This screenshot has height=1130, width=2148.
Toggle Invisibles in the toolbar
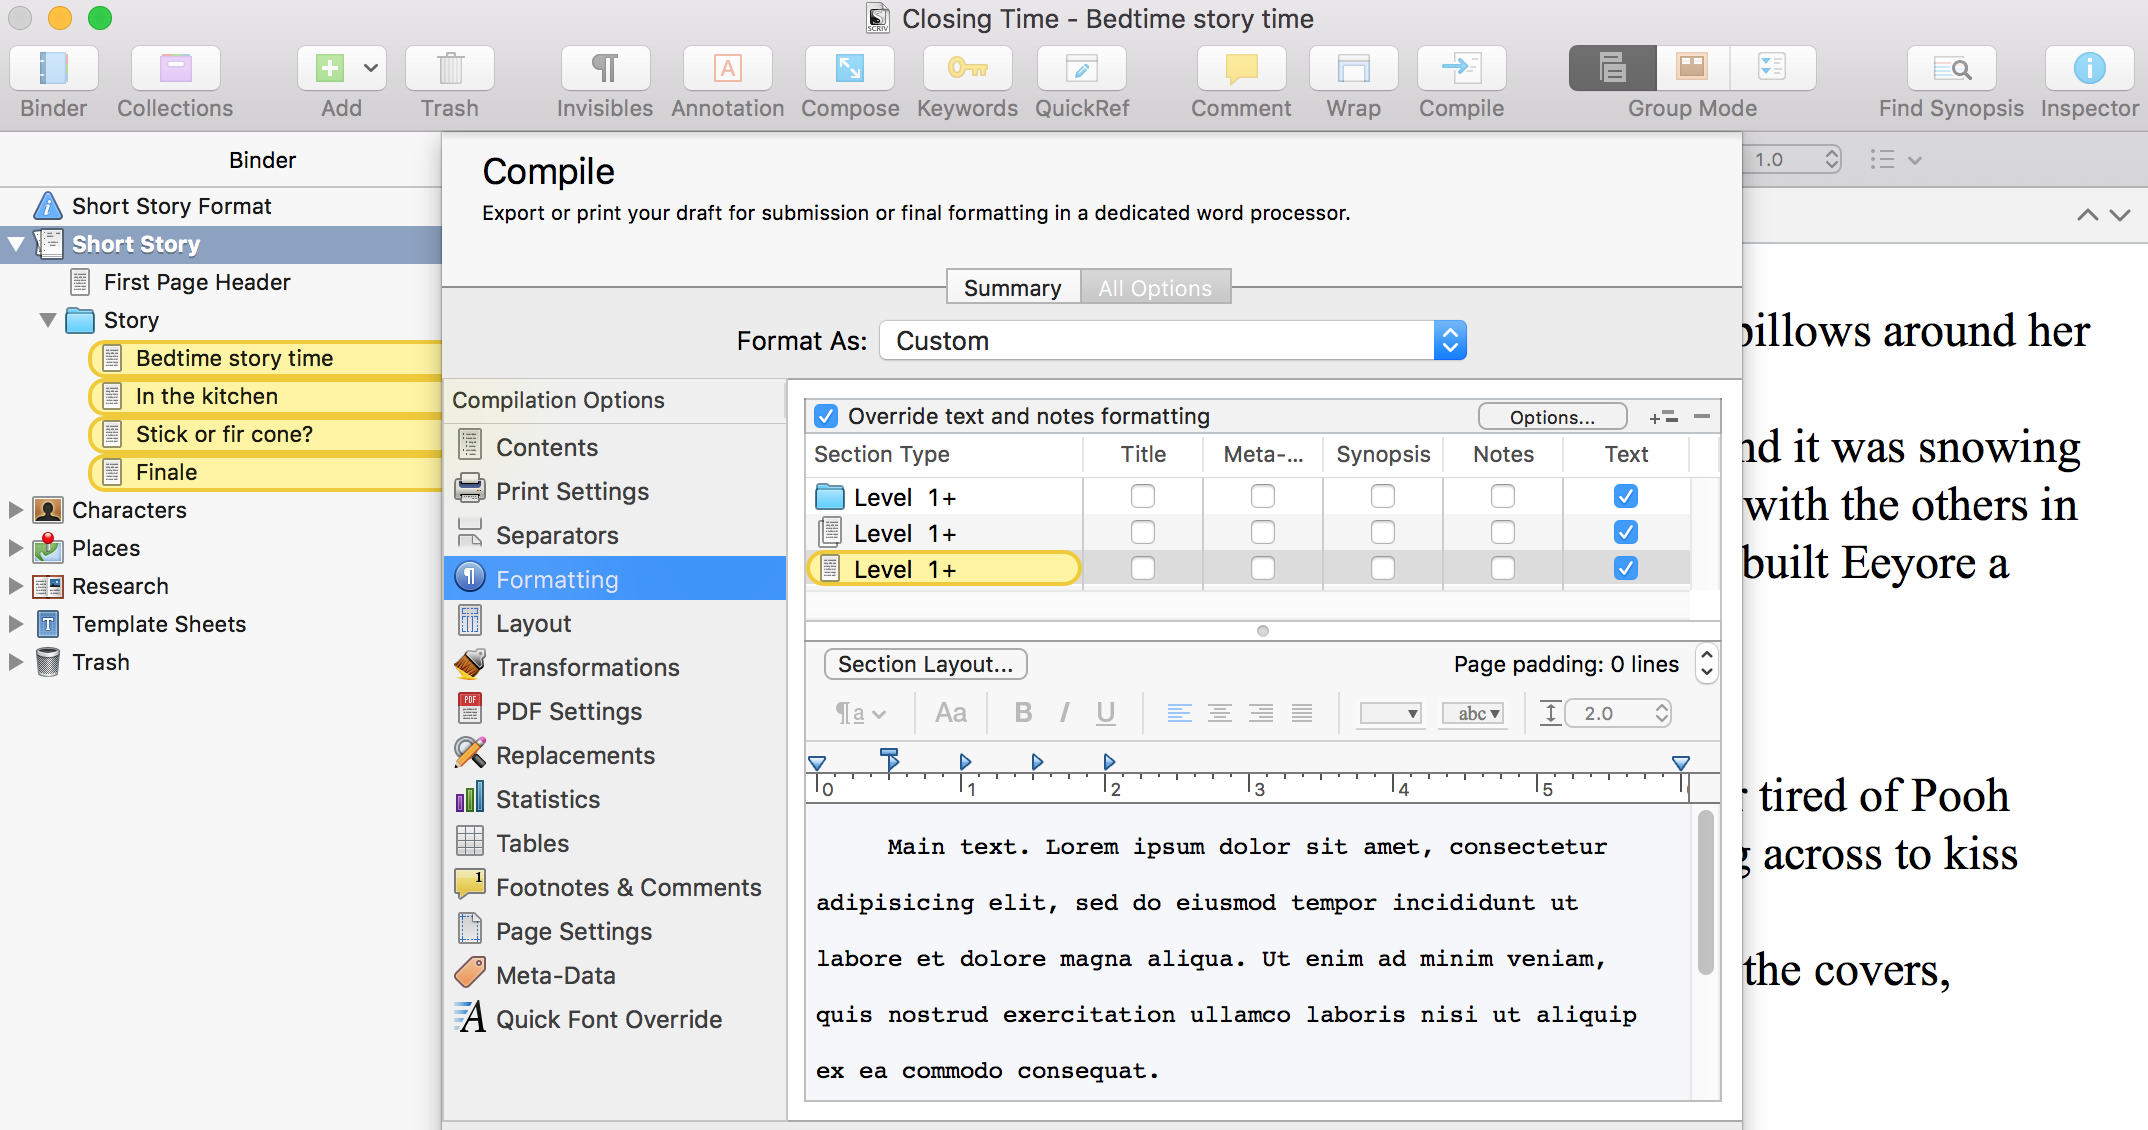[x=604, y=69]
